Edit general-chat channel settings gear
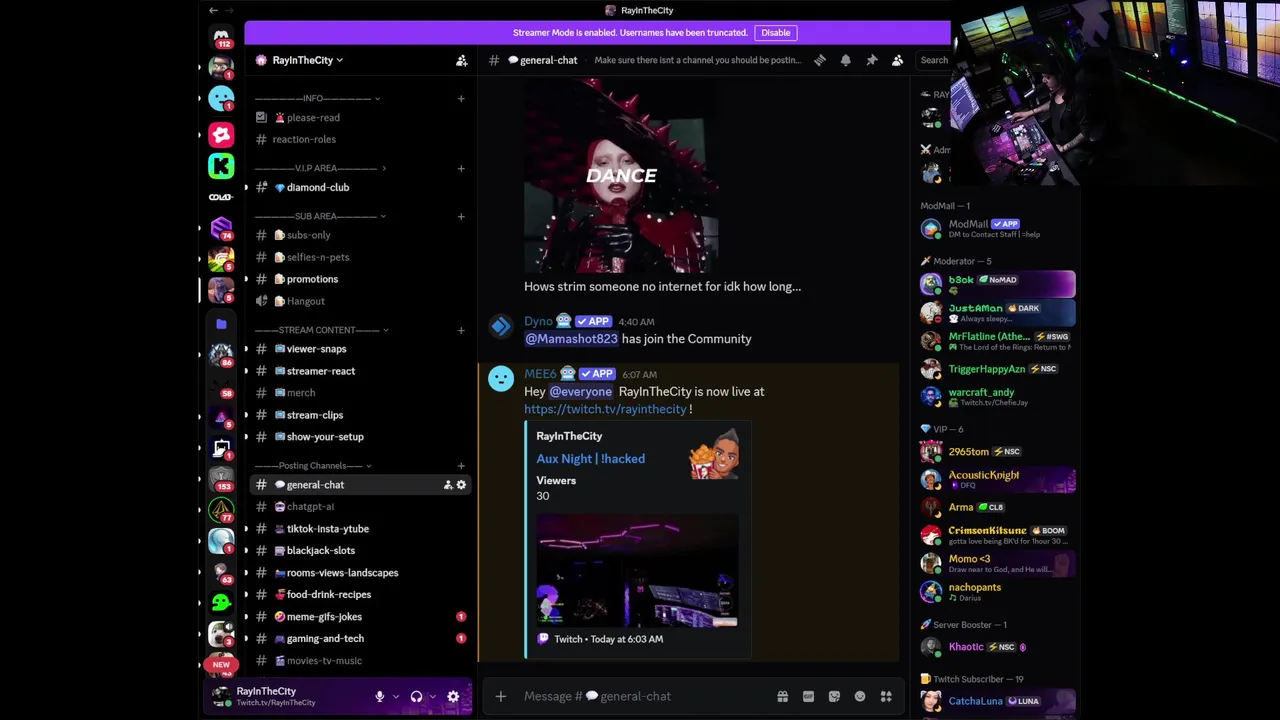Screen dimensions: 1280x720 (461, 485)
